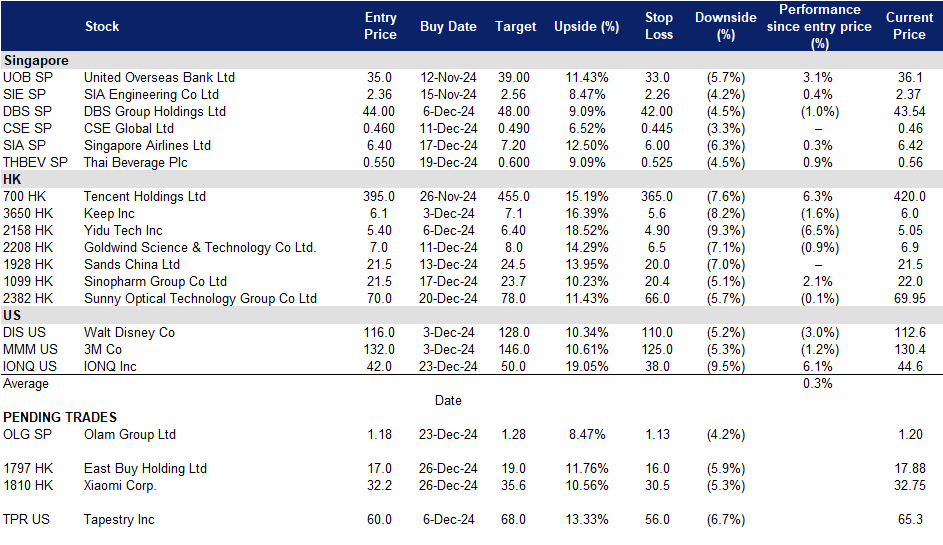
Task: Click 'IONQ Inc' name
Action: pos(110,366)
